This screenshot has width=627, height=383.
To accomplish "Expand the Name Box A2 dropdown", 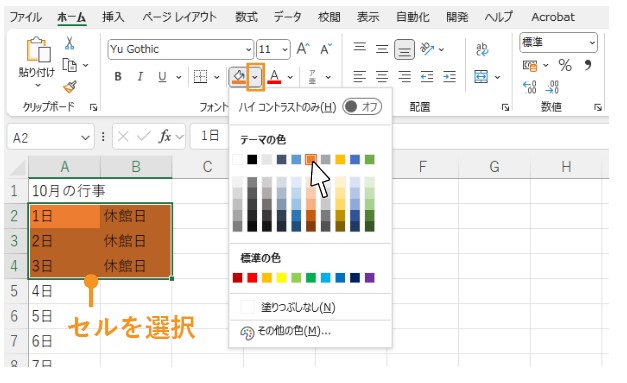I will click(85, 138).
